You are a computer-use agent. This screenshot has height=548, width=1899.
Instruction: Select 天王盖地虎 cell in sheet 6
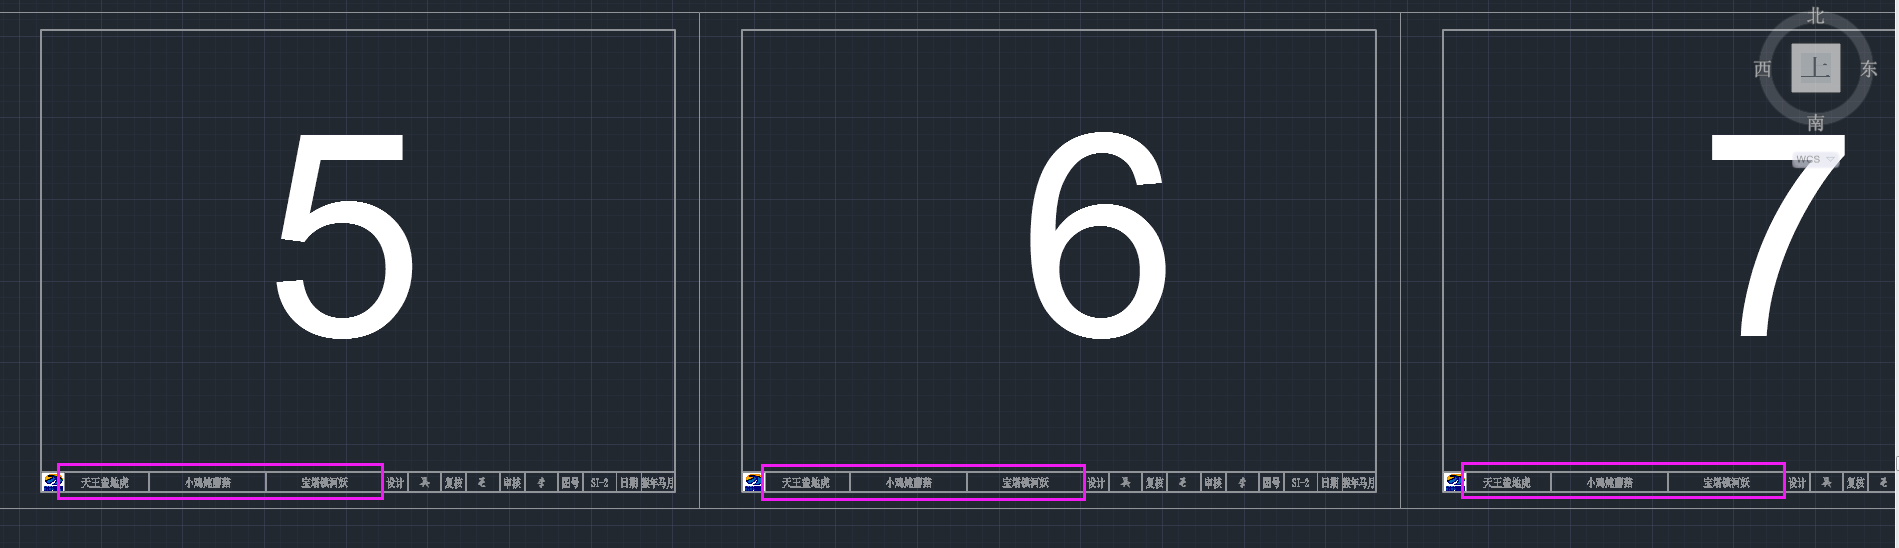(806, 482)
